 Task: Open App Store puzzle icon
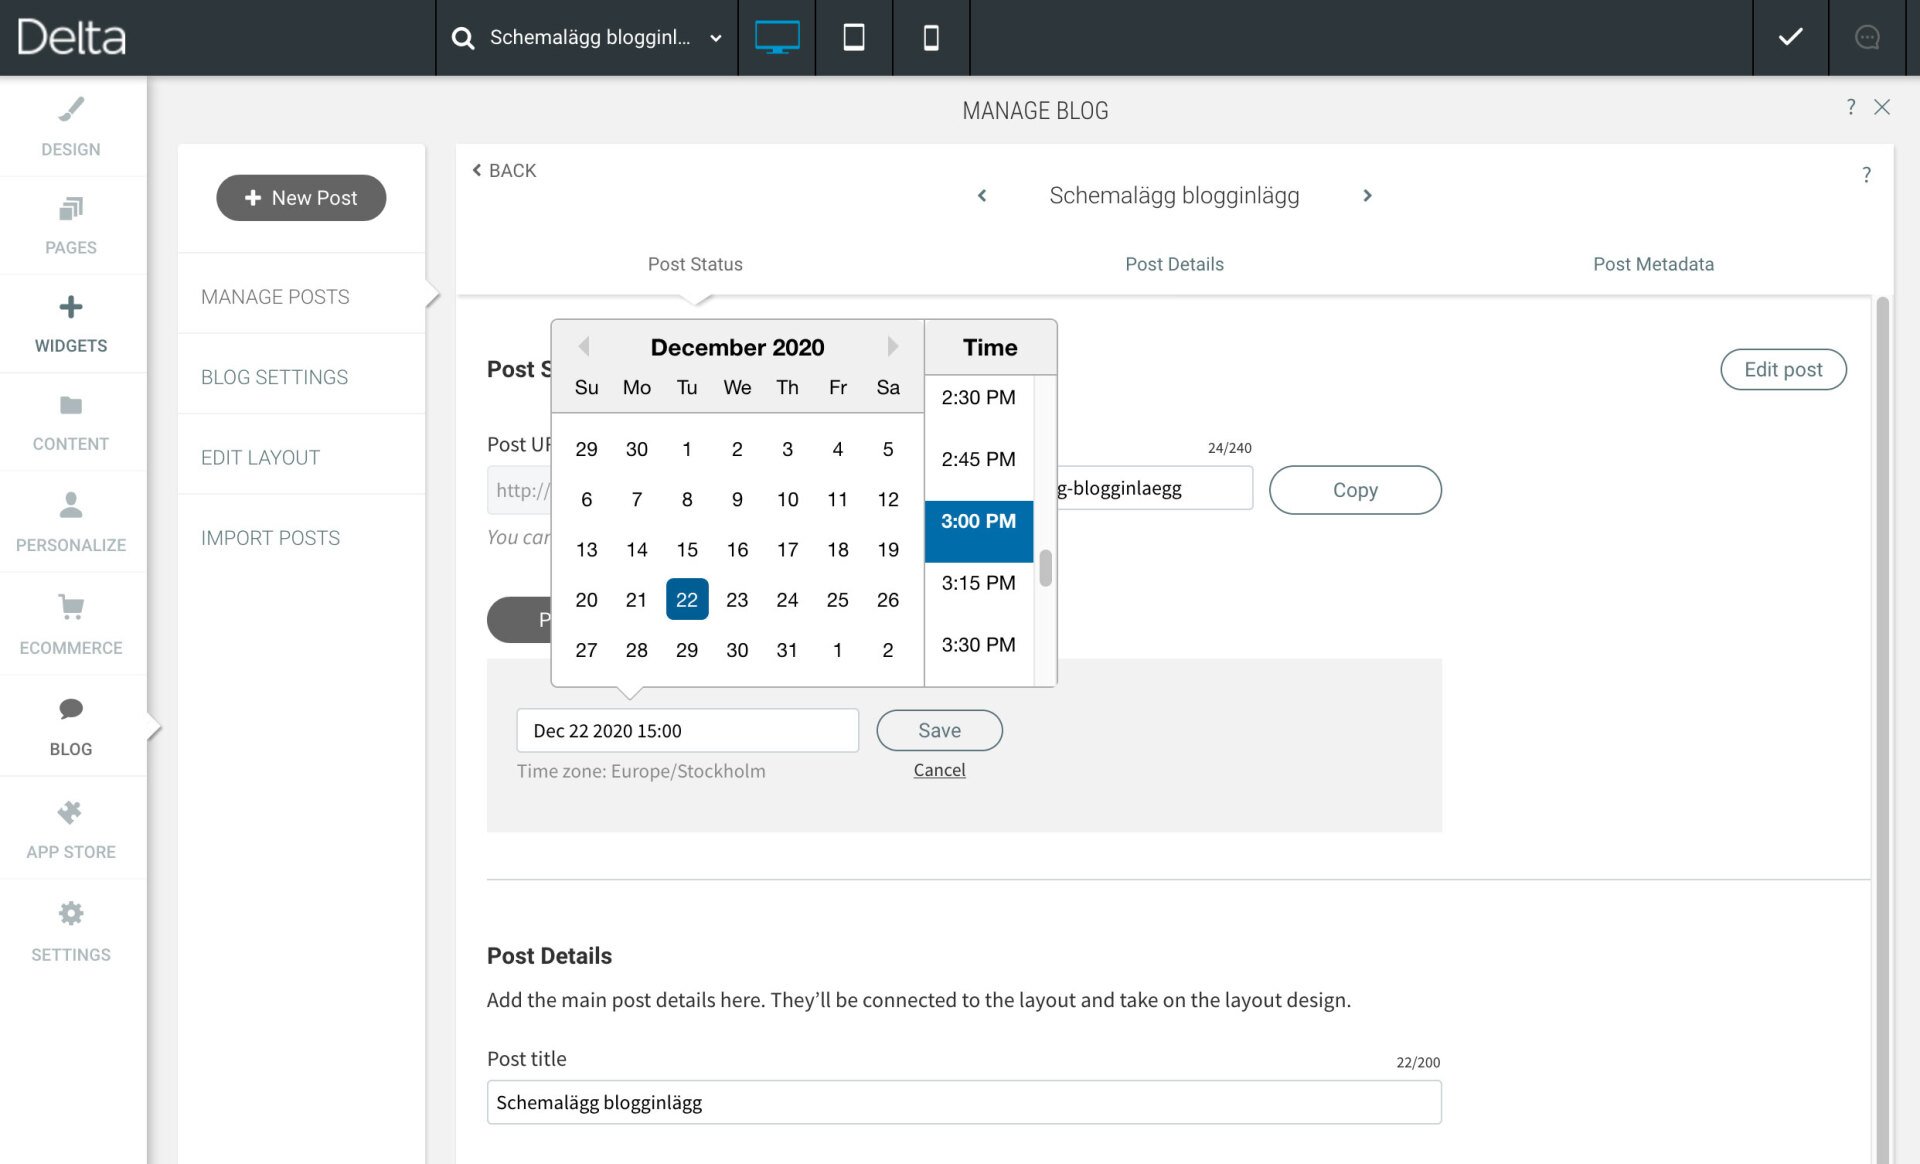71,812
